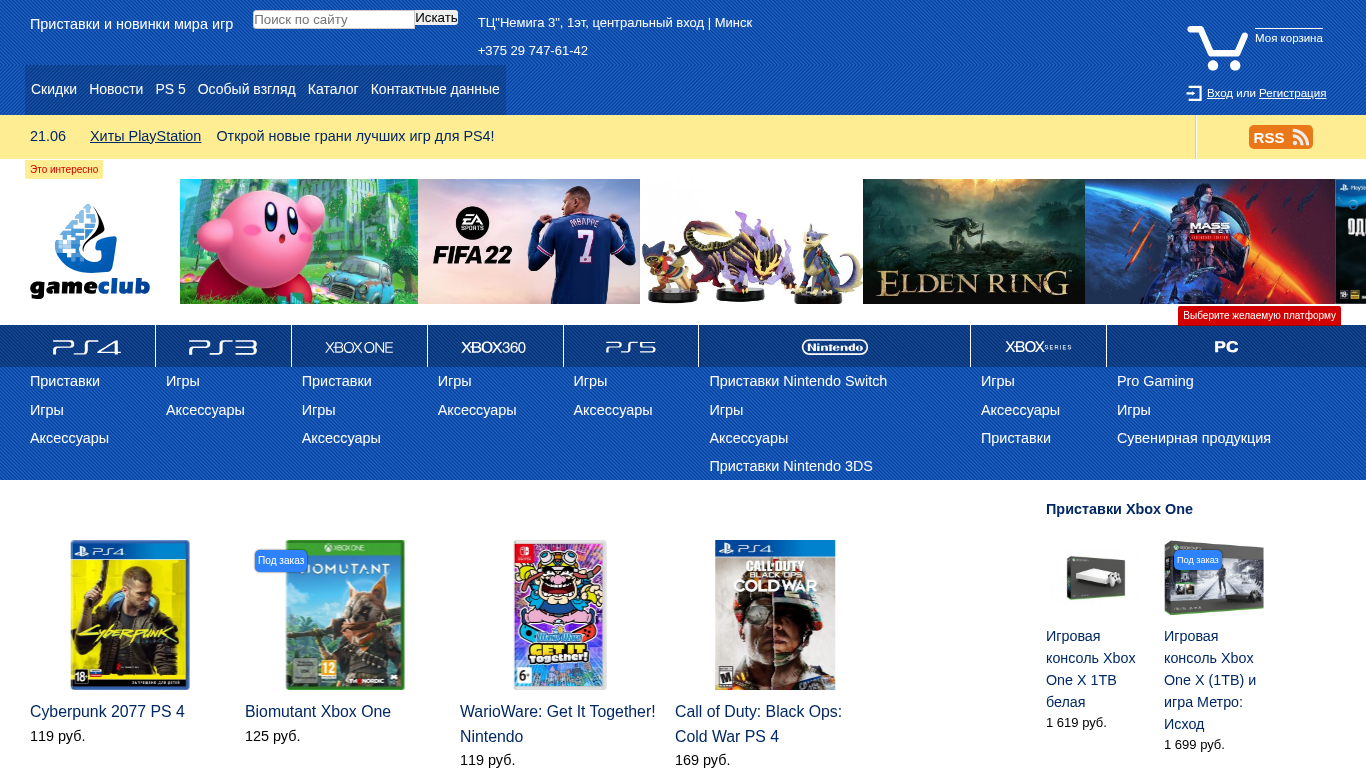Select the Xbox Series platform logo
Image resolution: width=1366 pixels, height=768 pixels.
[x=1038, y=347]
